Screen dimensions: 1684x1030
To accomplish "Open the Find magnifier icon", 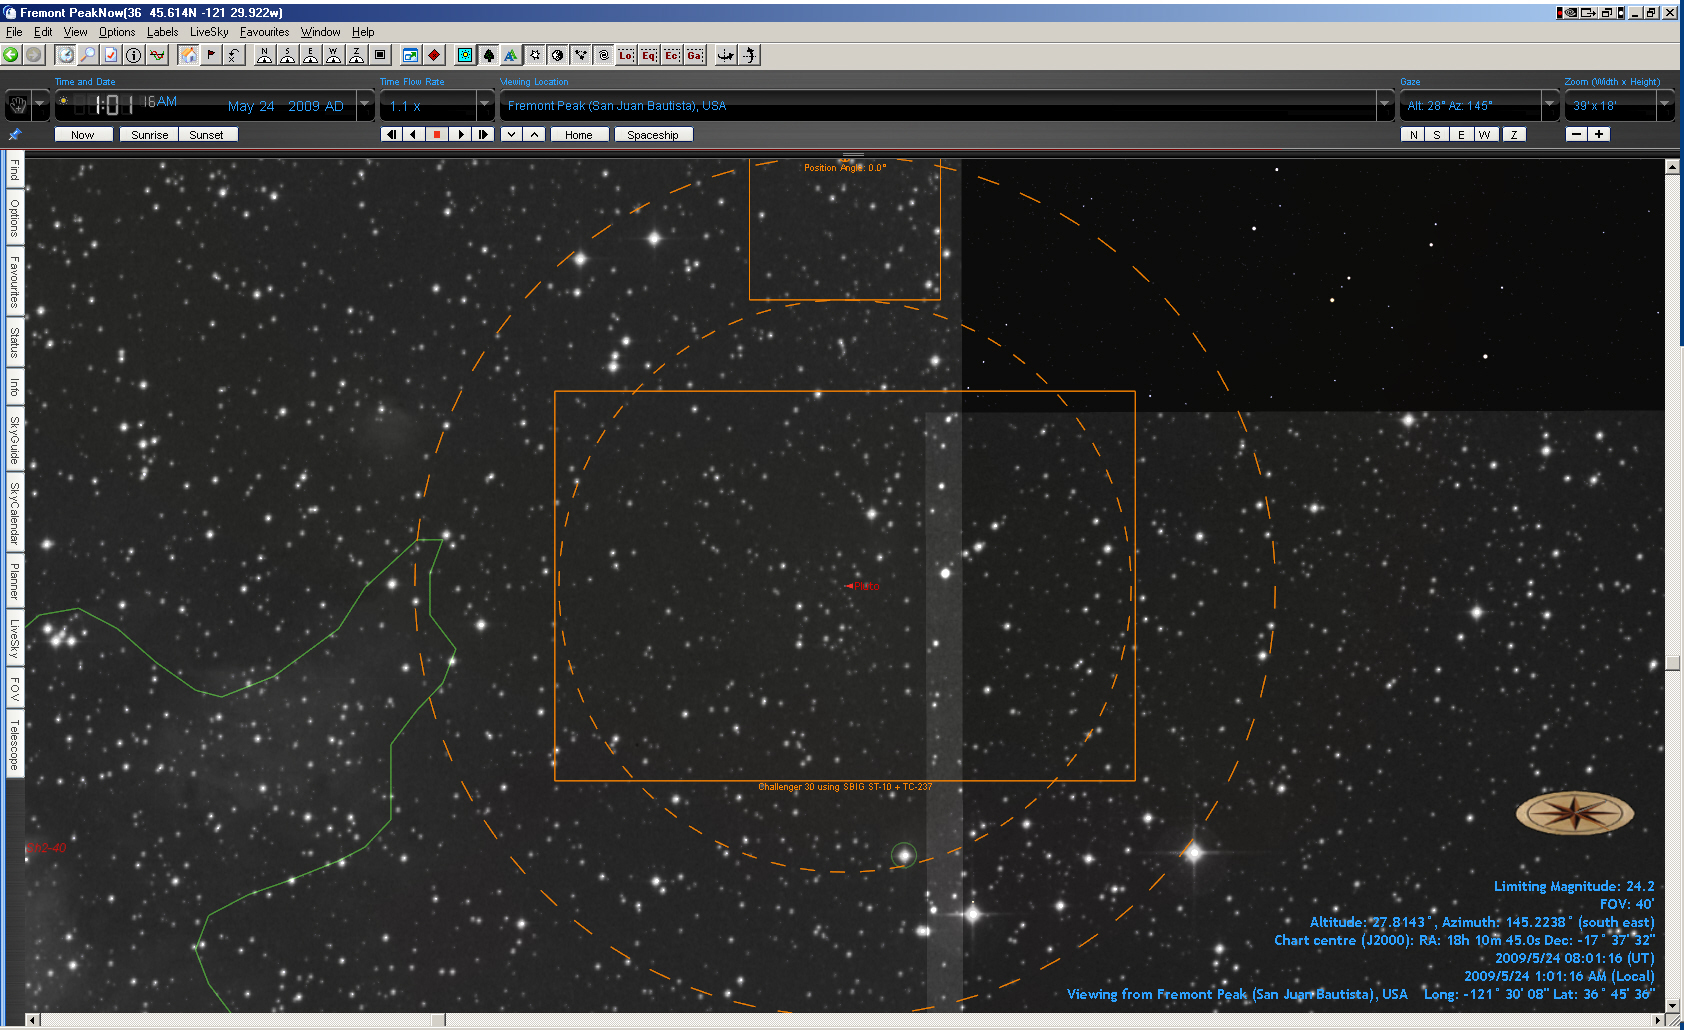I will tap(88, 55).
